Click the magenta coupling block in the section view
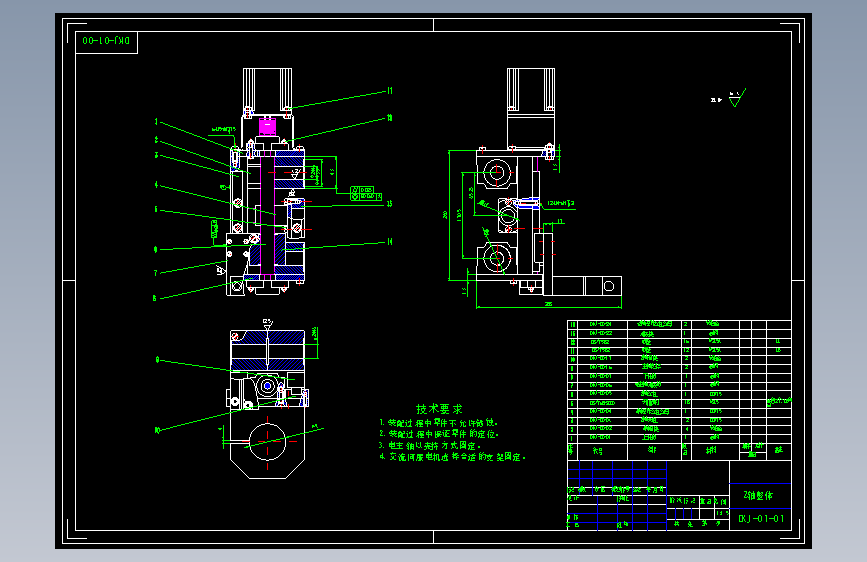The height and width of the screenshot is (562, 867). point(267,127)
